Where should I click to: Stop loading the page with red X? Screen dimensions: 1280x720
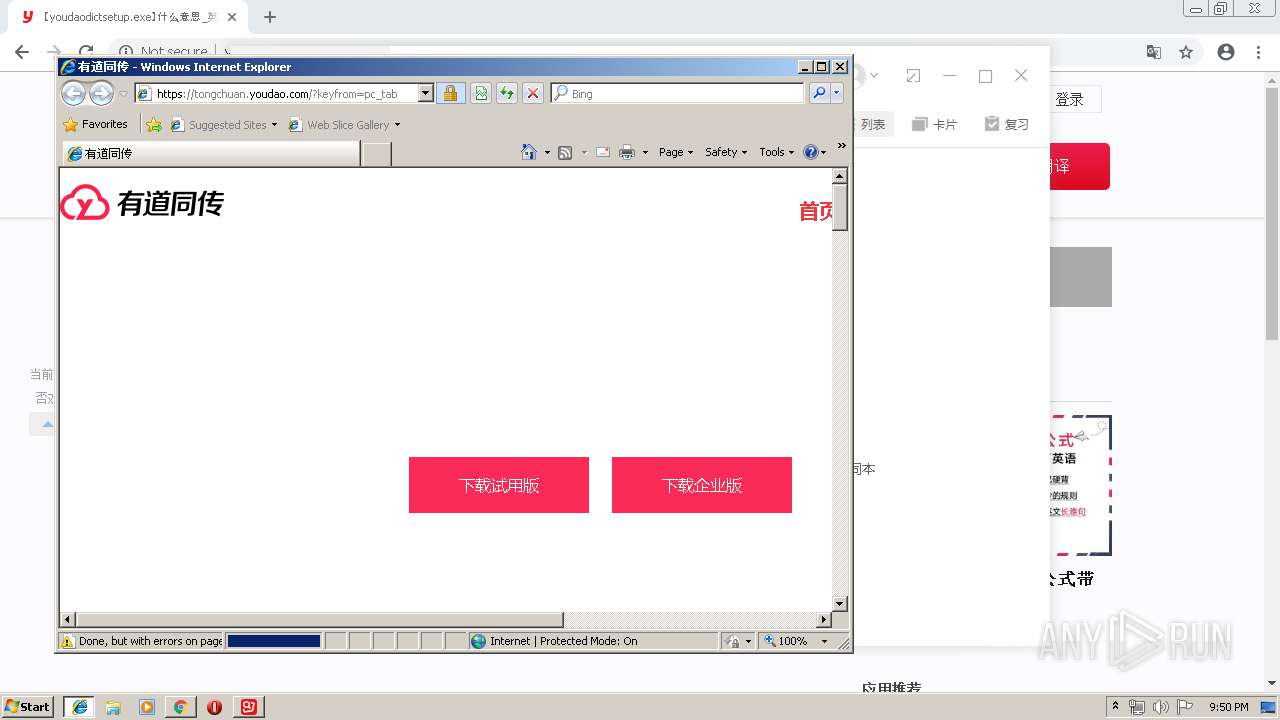tap(533, 93)
